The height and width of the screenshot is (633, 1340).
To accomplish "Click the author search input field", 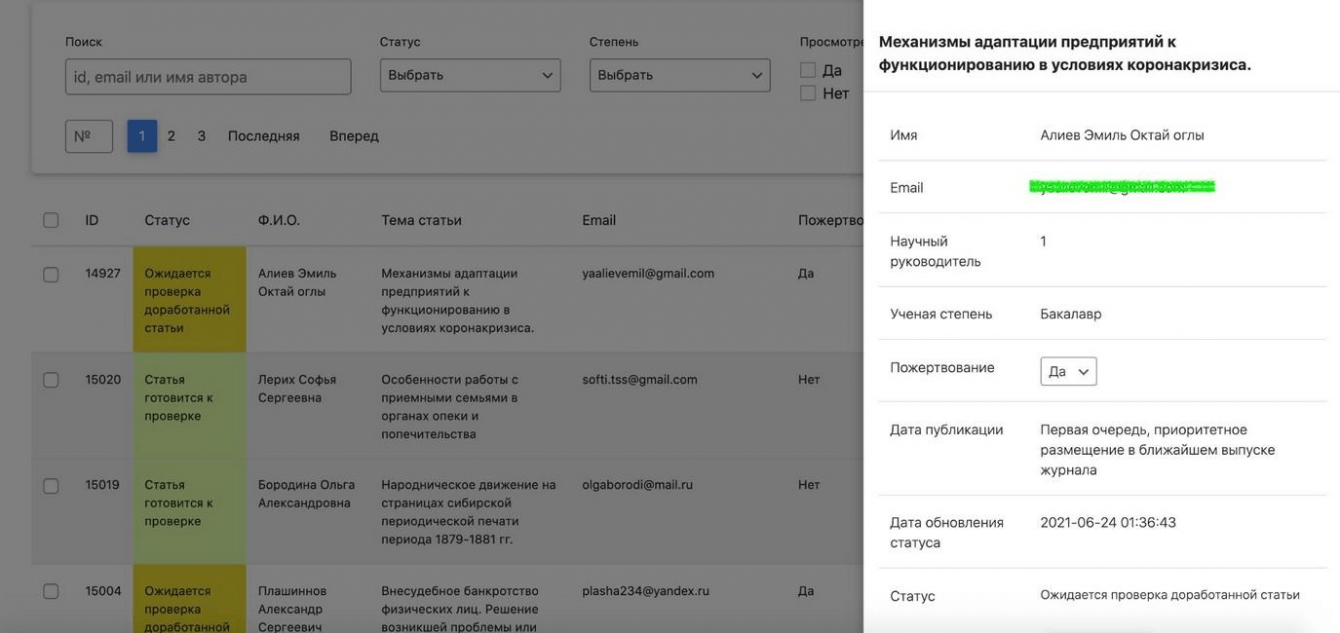I will coord(208,77).
